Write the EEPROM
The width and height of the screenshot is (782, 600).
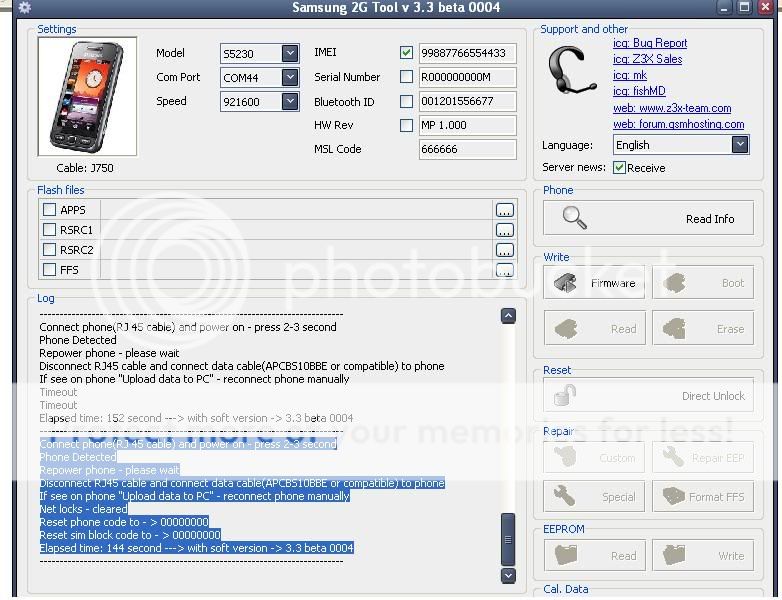pos(703,555)
